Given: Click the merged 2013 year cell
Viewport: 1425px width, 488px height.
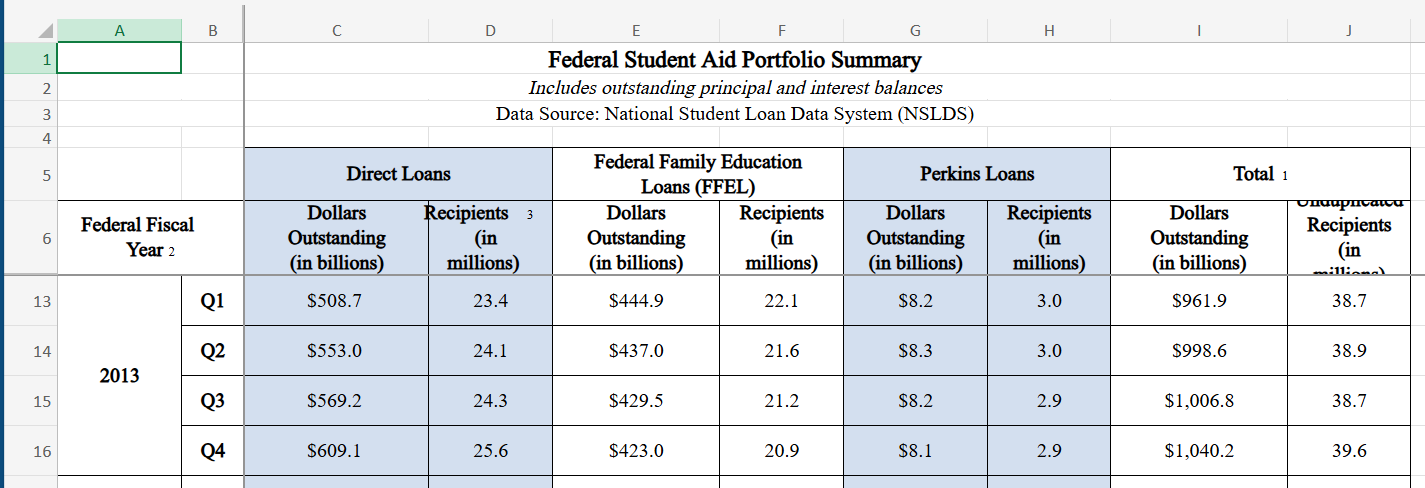Looking at the screenshot, I should click(x=120, y=376).
